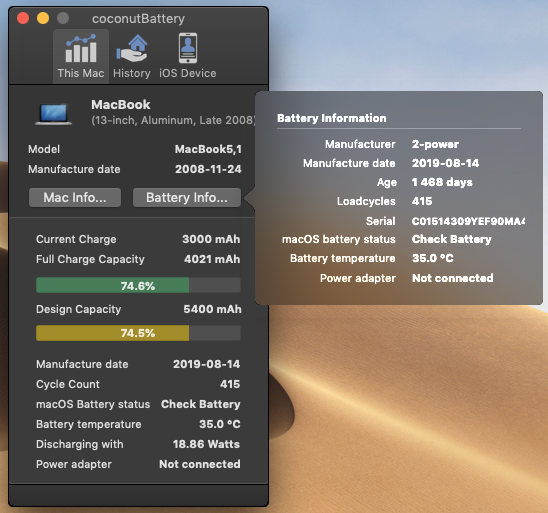
Task: Click the Battery Information popover heading
Action: click(x=332, y=118)
